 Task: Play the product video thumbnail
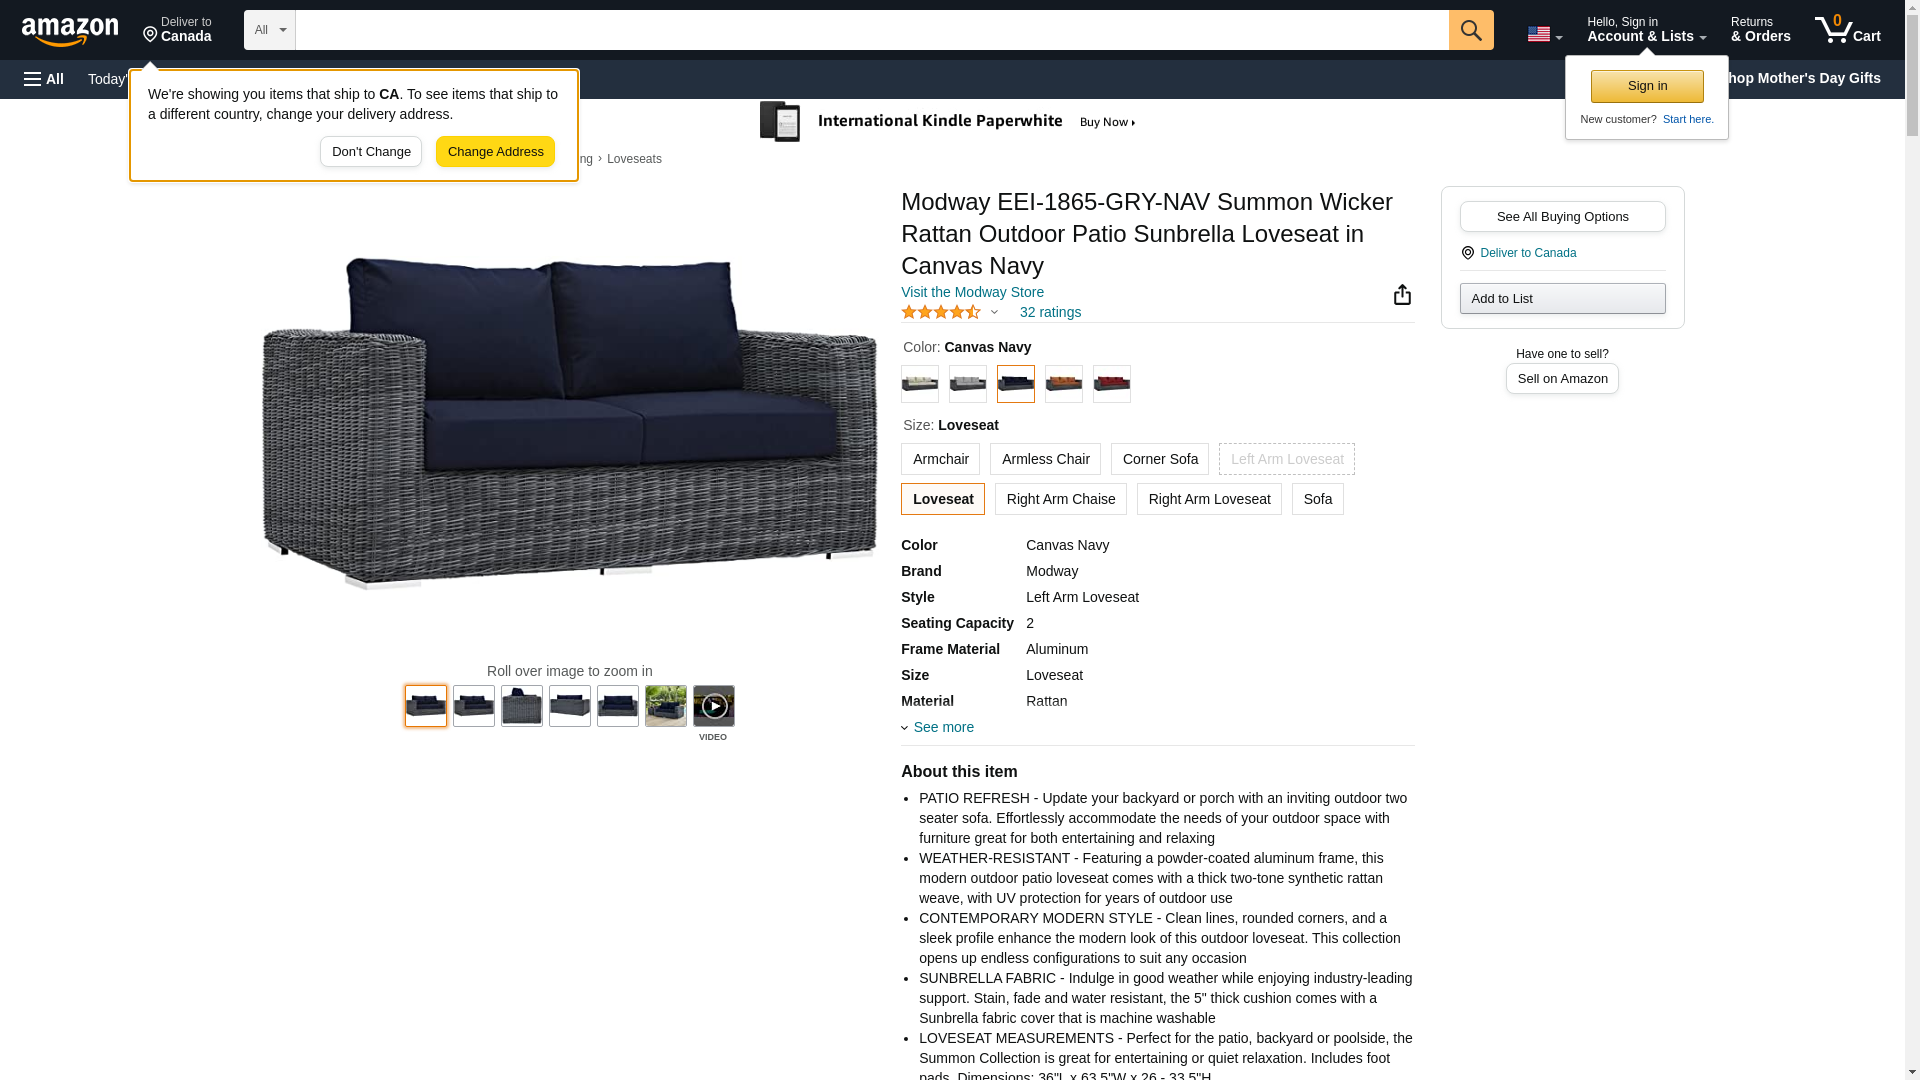pos(714,706)
